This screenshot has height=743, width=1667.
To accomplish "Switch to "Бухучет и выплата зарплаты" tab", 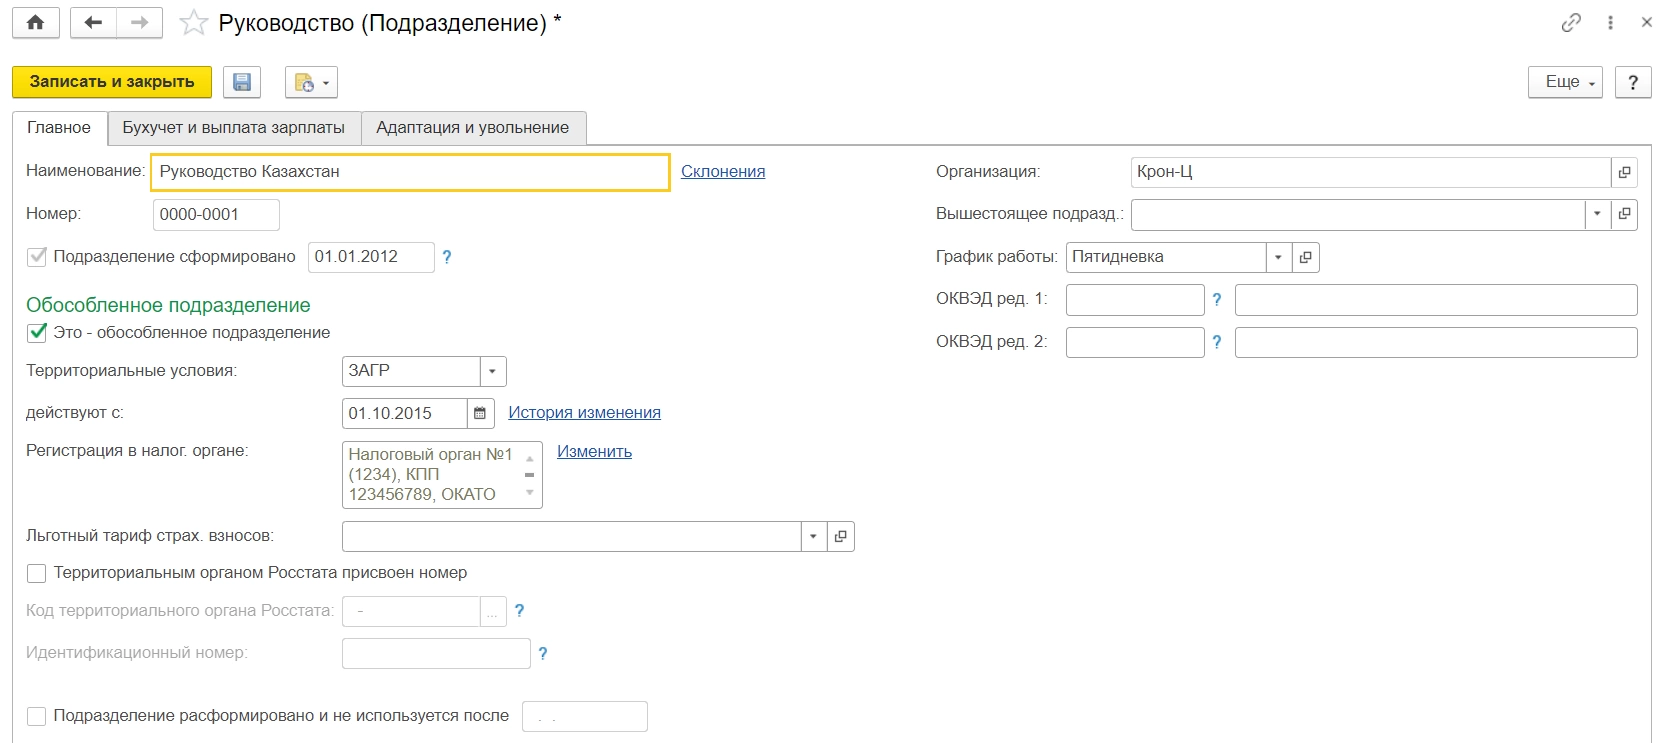I will point(233,128).
